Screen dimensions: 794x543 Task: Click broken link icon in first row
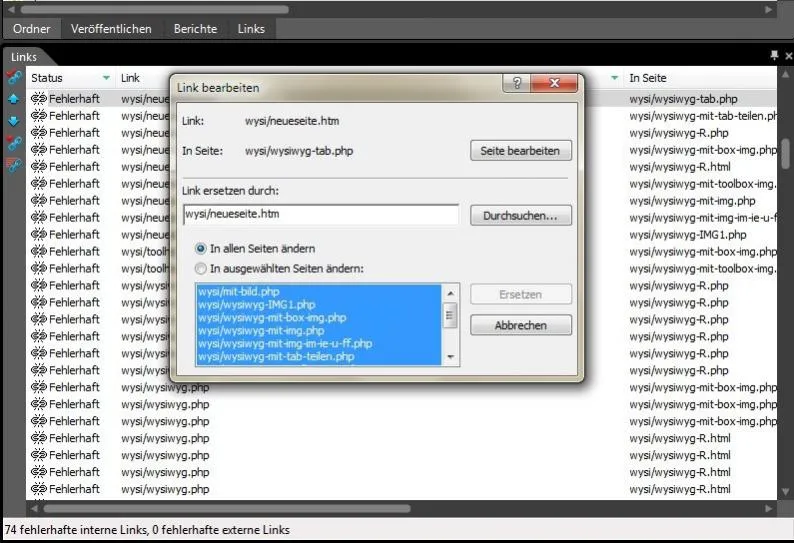38,98
